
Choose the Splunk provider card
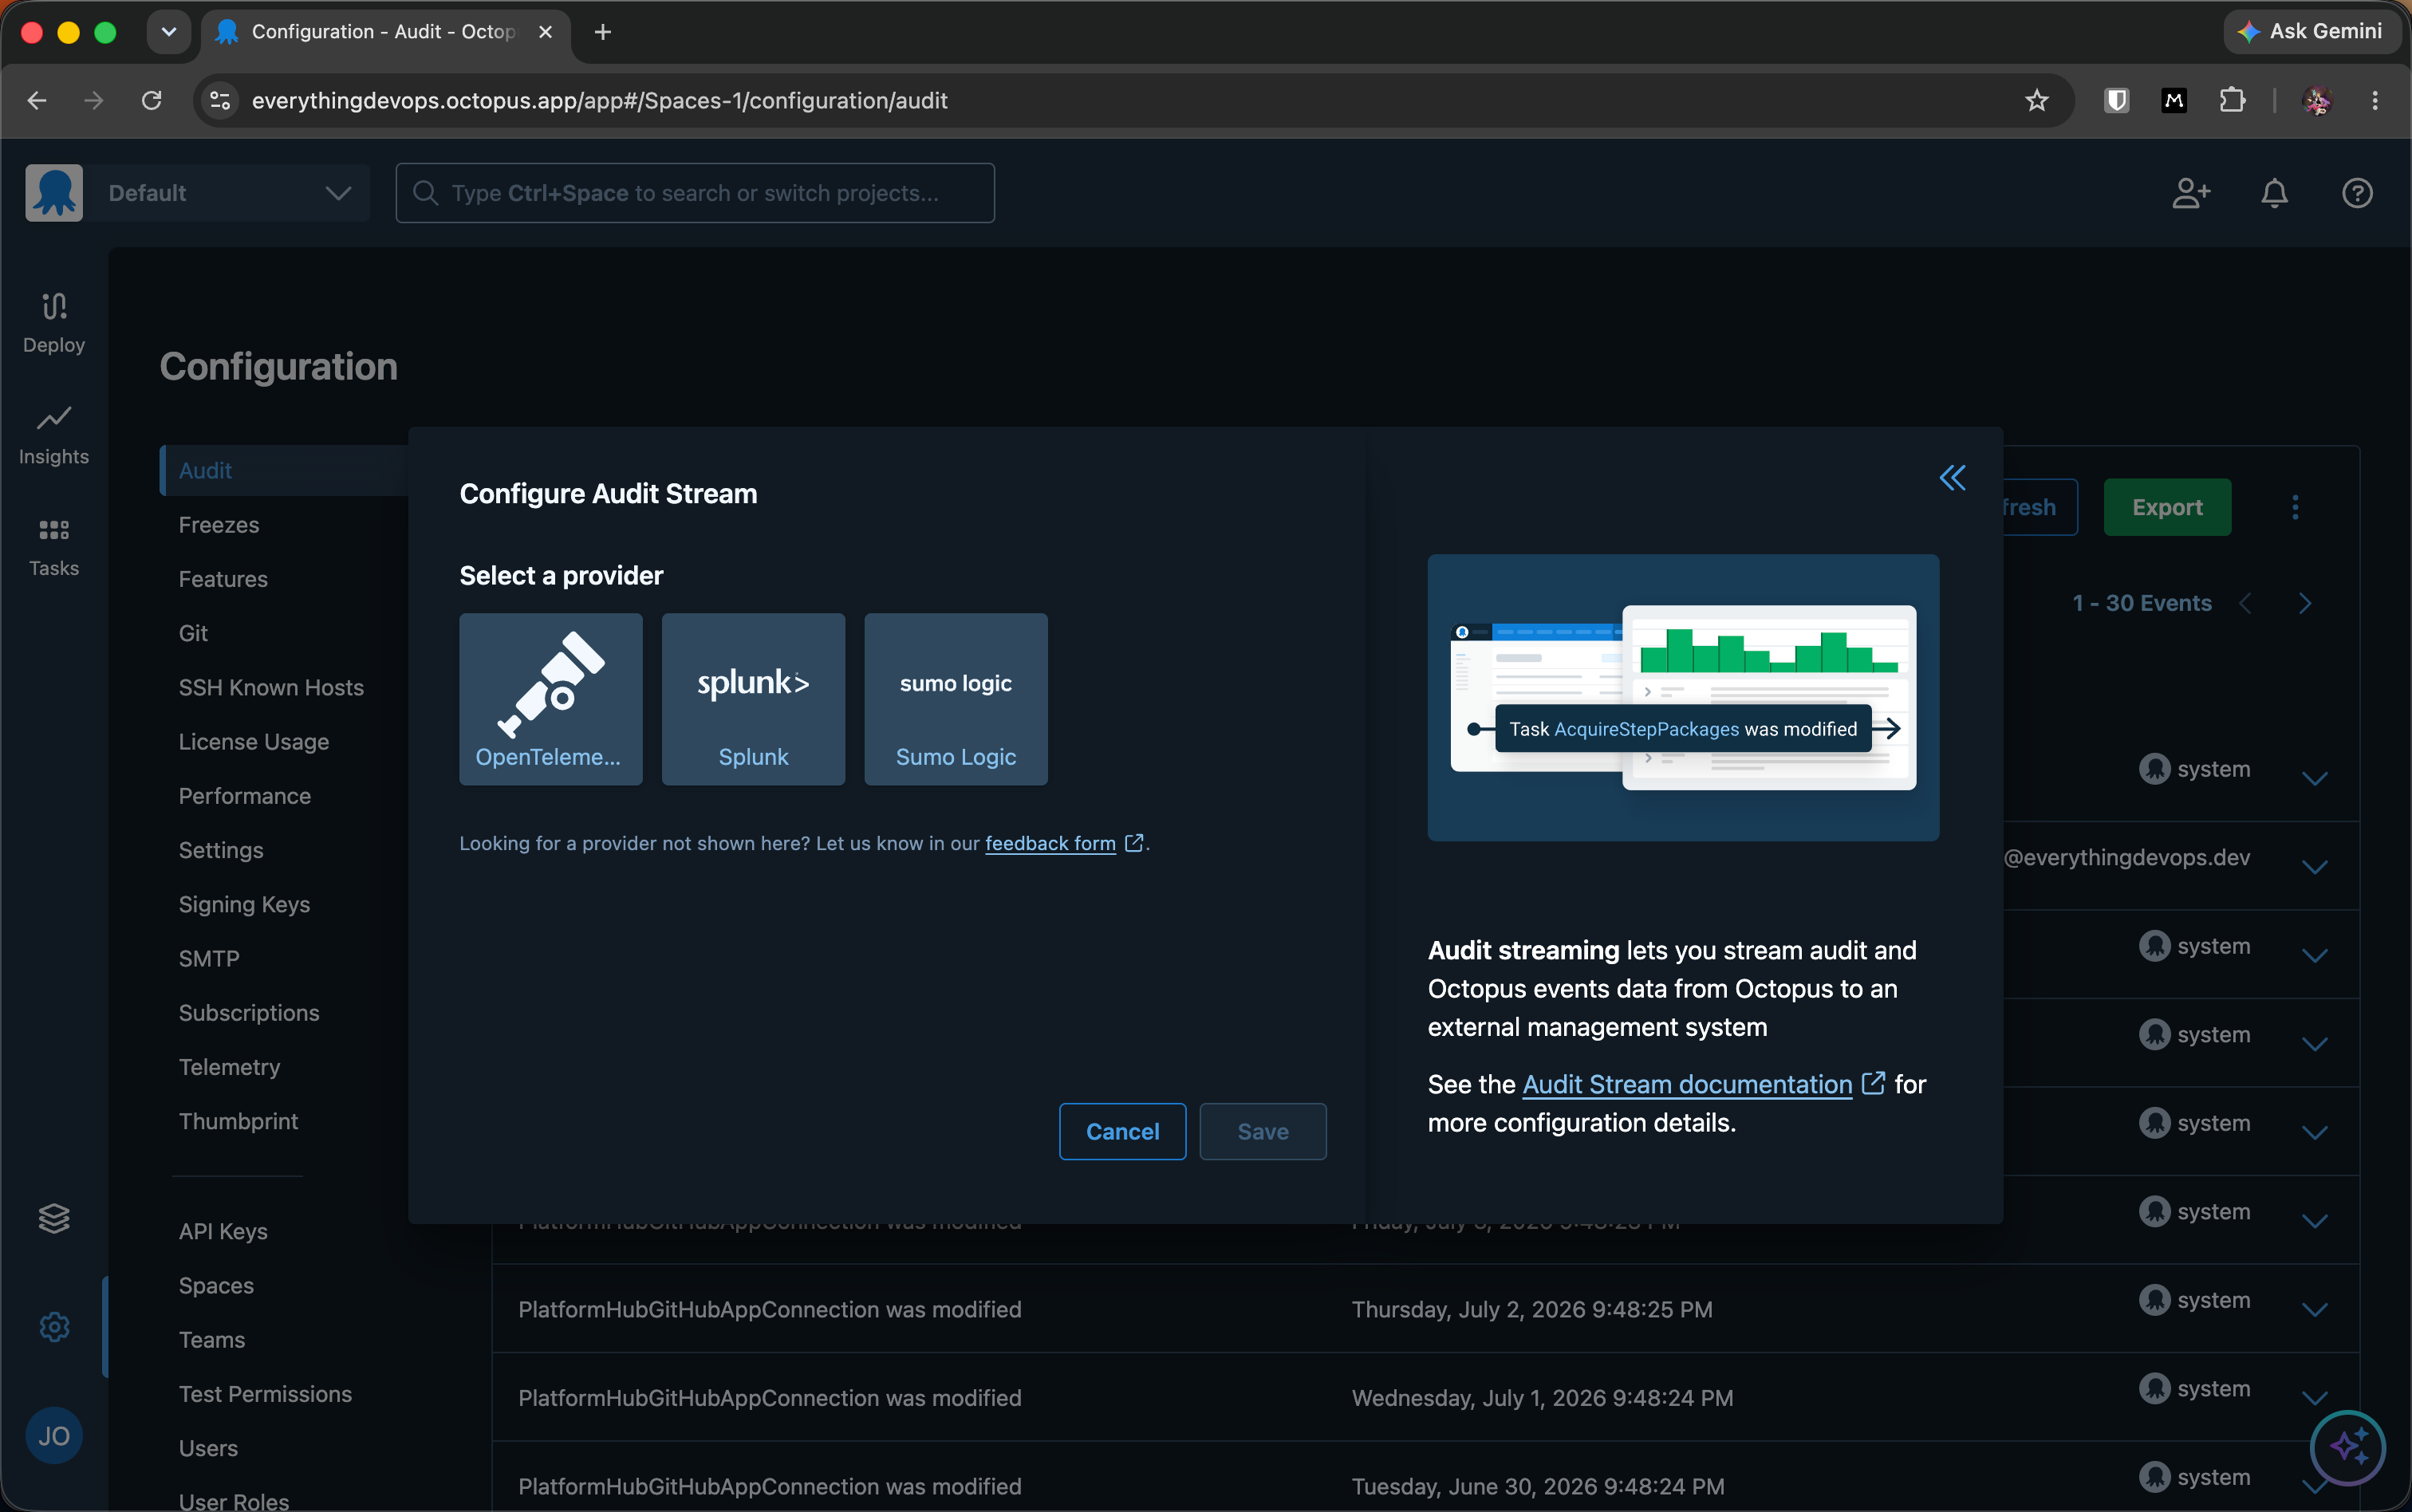pyautogui.click(x=753, y=699)
